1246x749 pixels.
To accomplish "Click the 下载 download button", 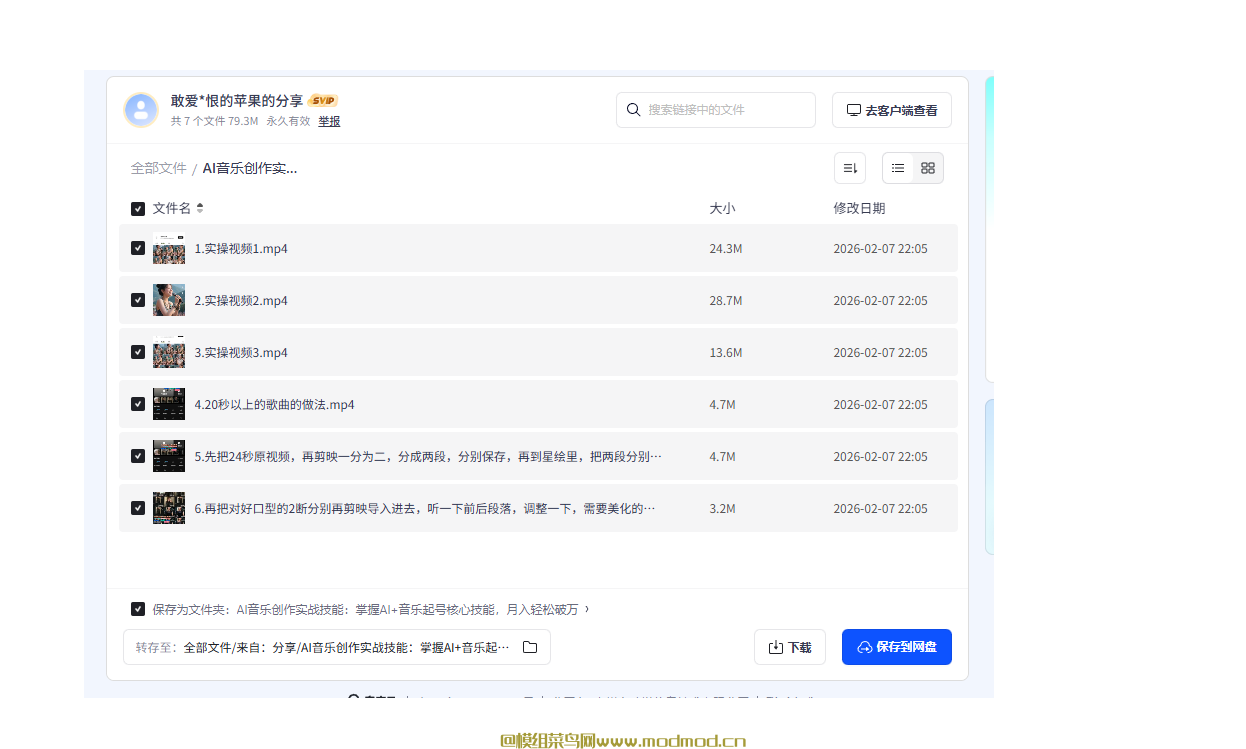I will pyautogui.click(x=789, y=647).
